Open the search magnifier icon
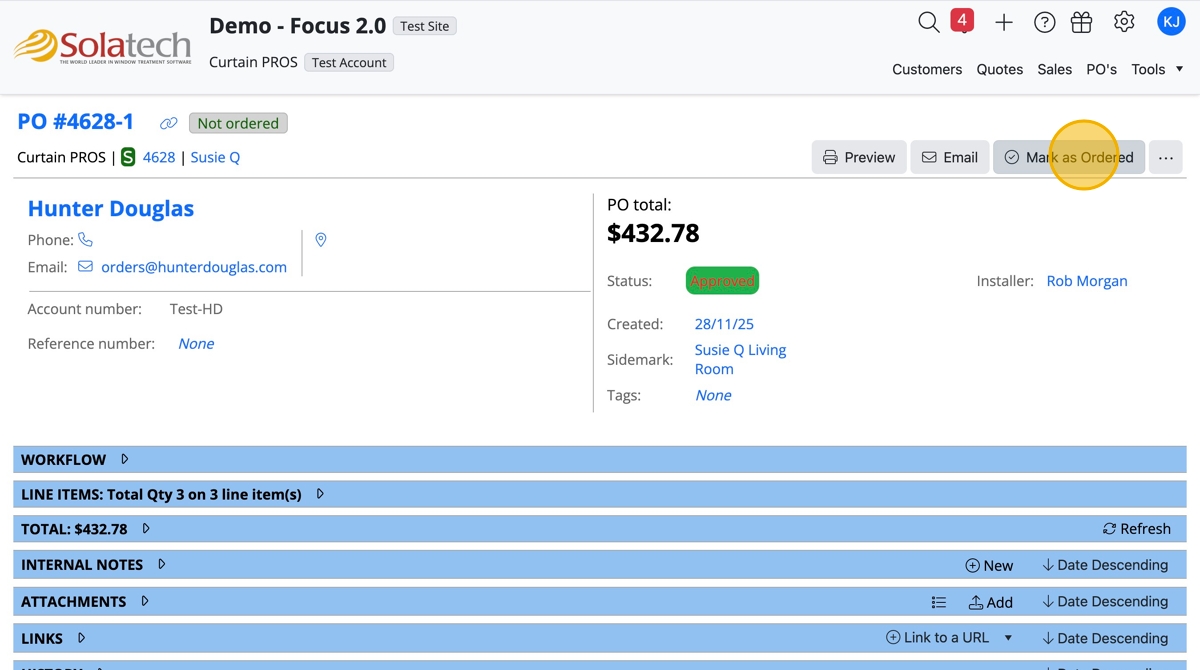The image size is (1200, 670). point(928,22)
